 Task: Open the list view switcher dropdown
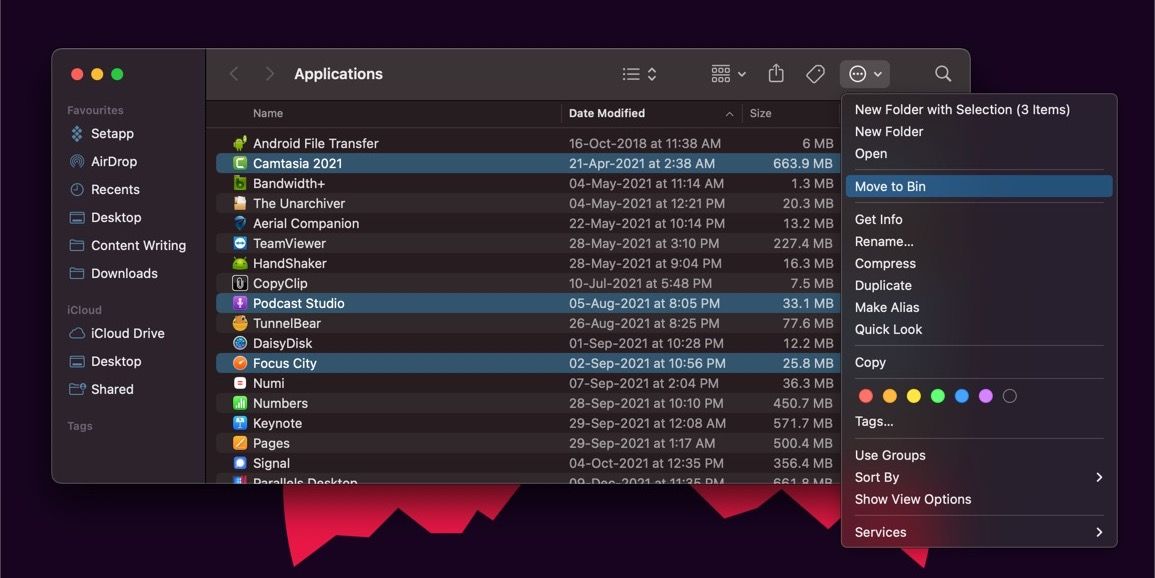click(x=639, y=74)
